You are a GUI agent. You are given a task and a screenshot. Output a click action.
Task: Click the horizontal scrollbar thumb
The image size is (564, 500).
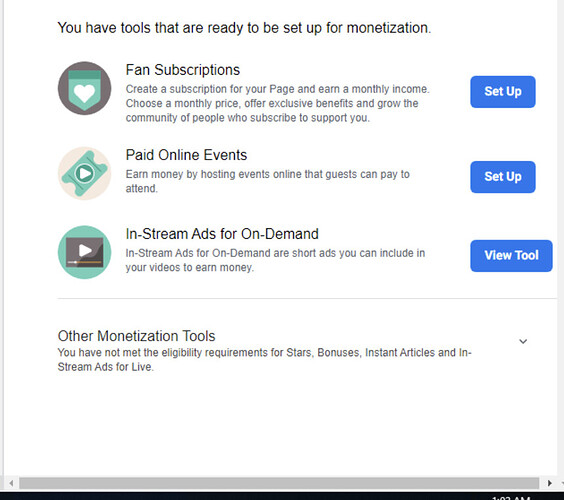279,483
